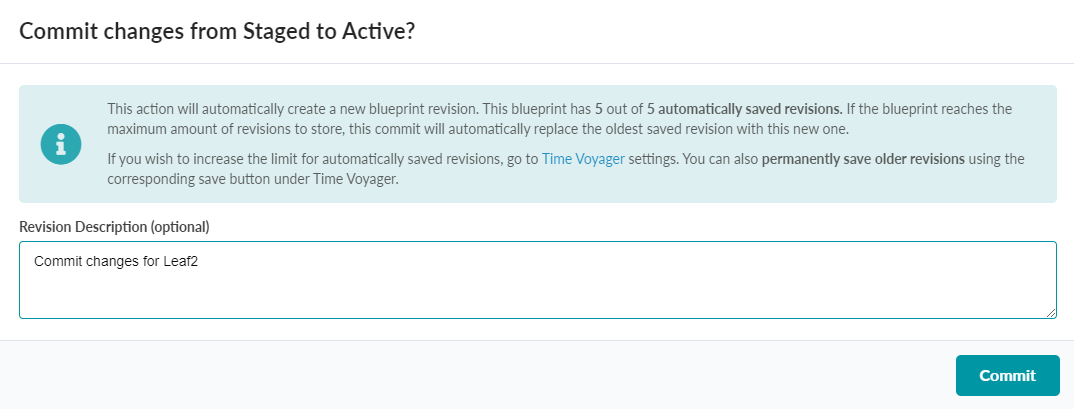
Task: Click the word "Active?" in the dialog title
Action: [x=379, y=31]
